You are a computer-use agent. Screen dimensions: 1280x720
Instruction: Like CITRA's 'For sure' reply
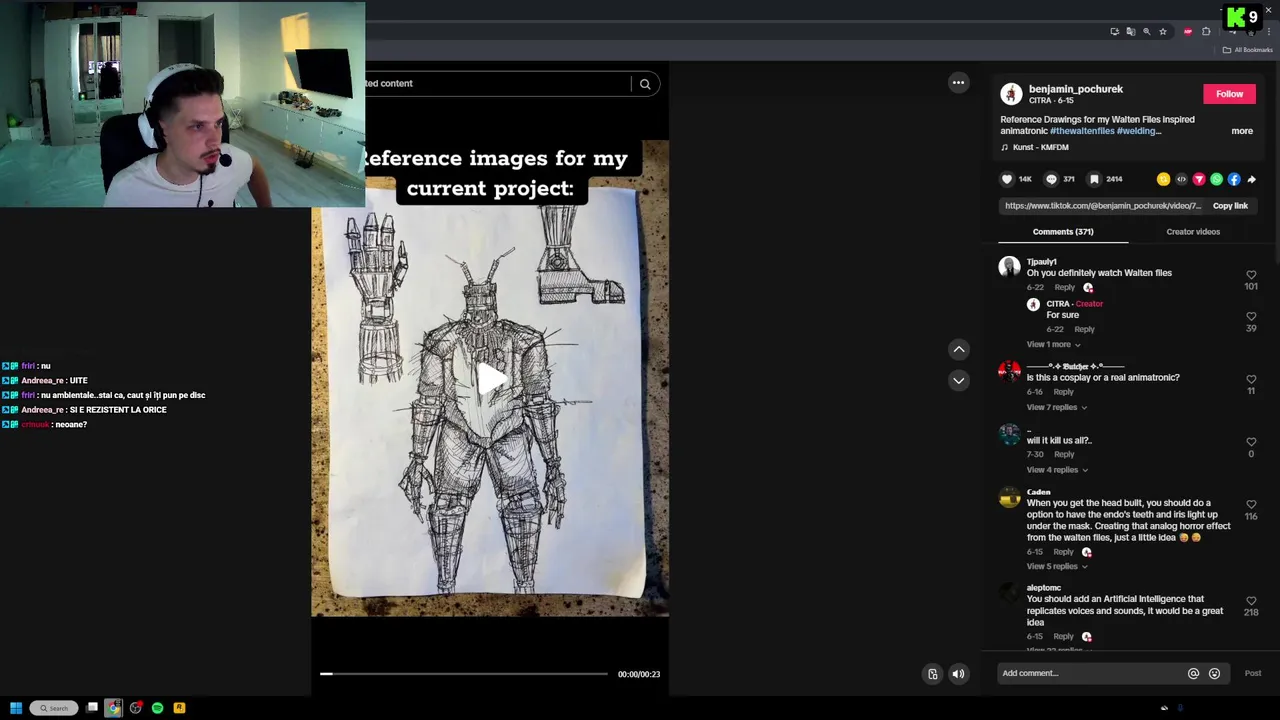tap(1251, 317)
